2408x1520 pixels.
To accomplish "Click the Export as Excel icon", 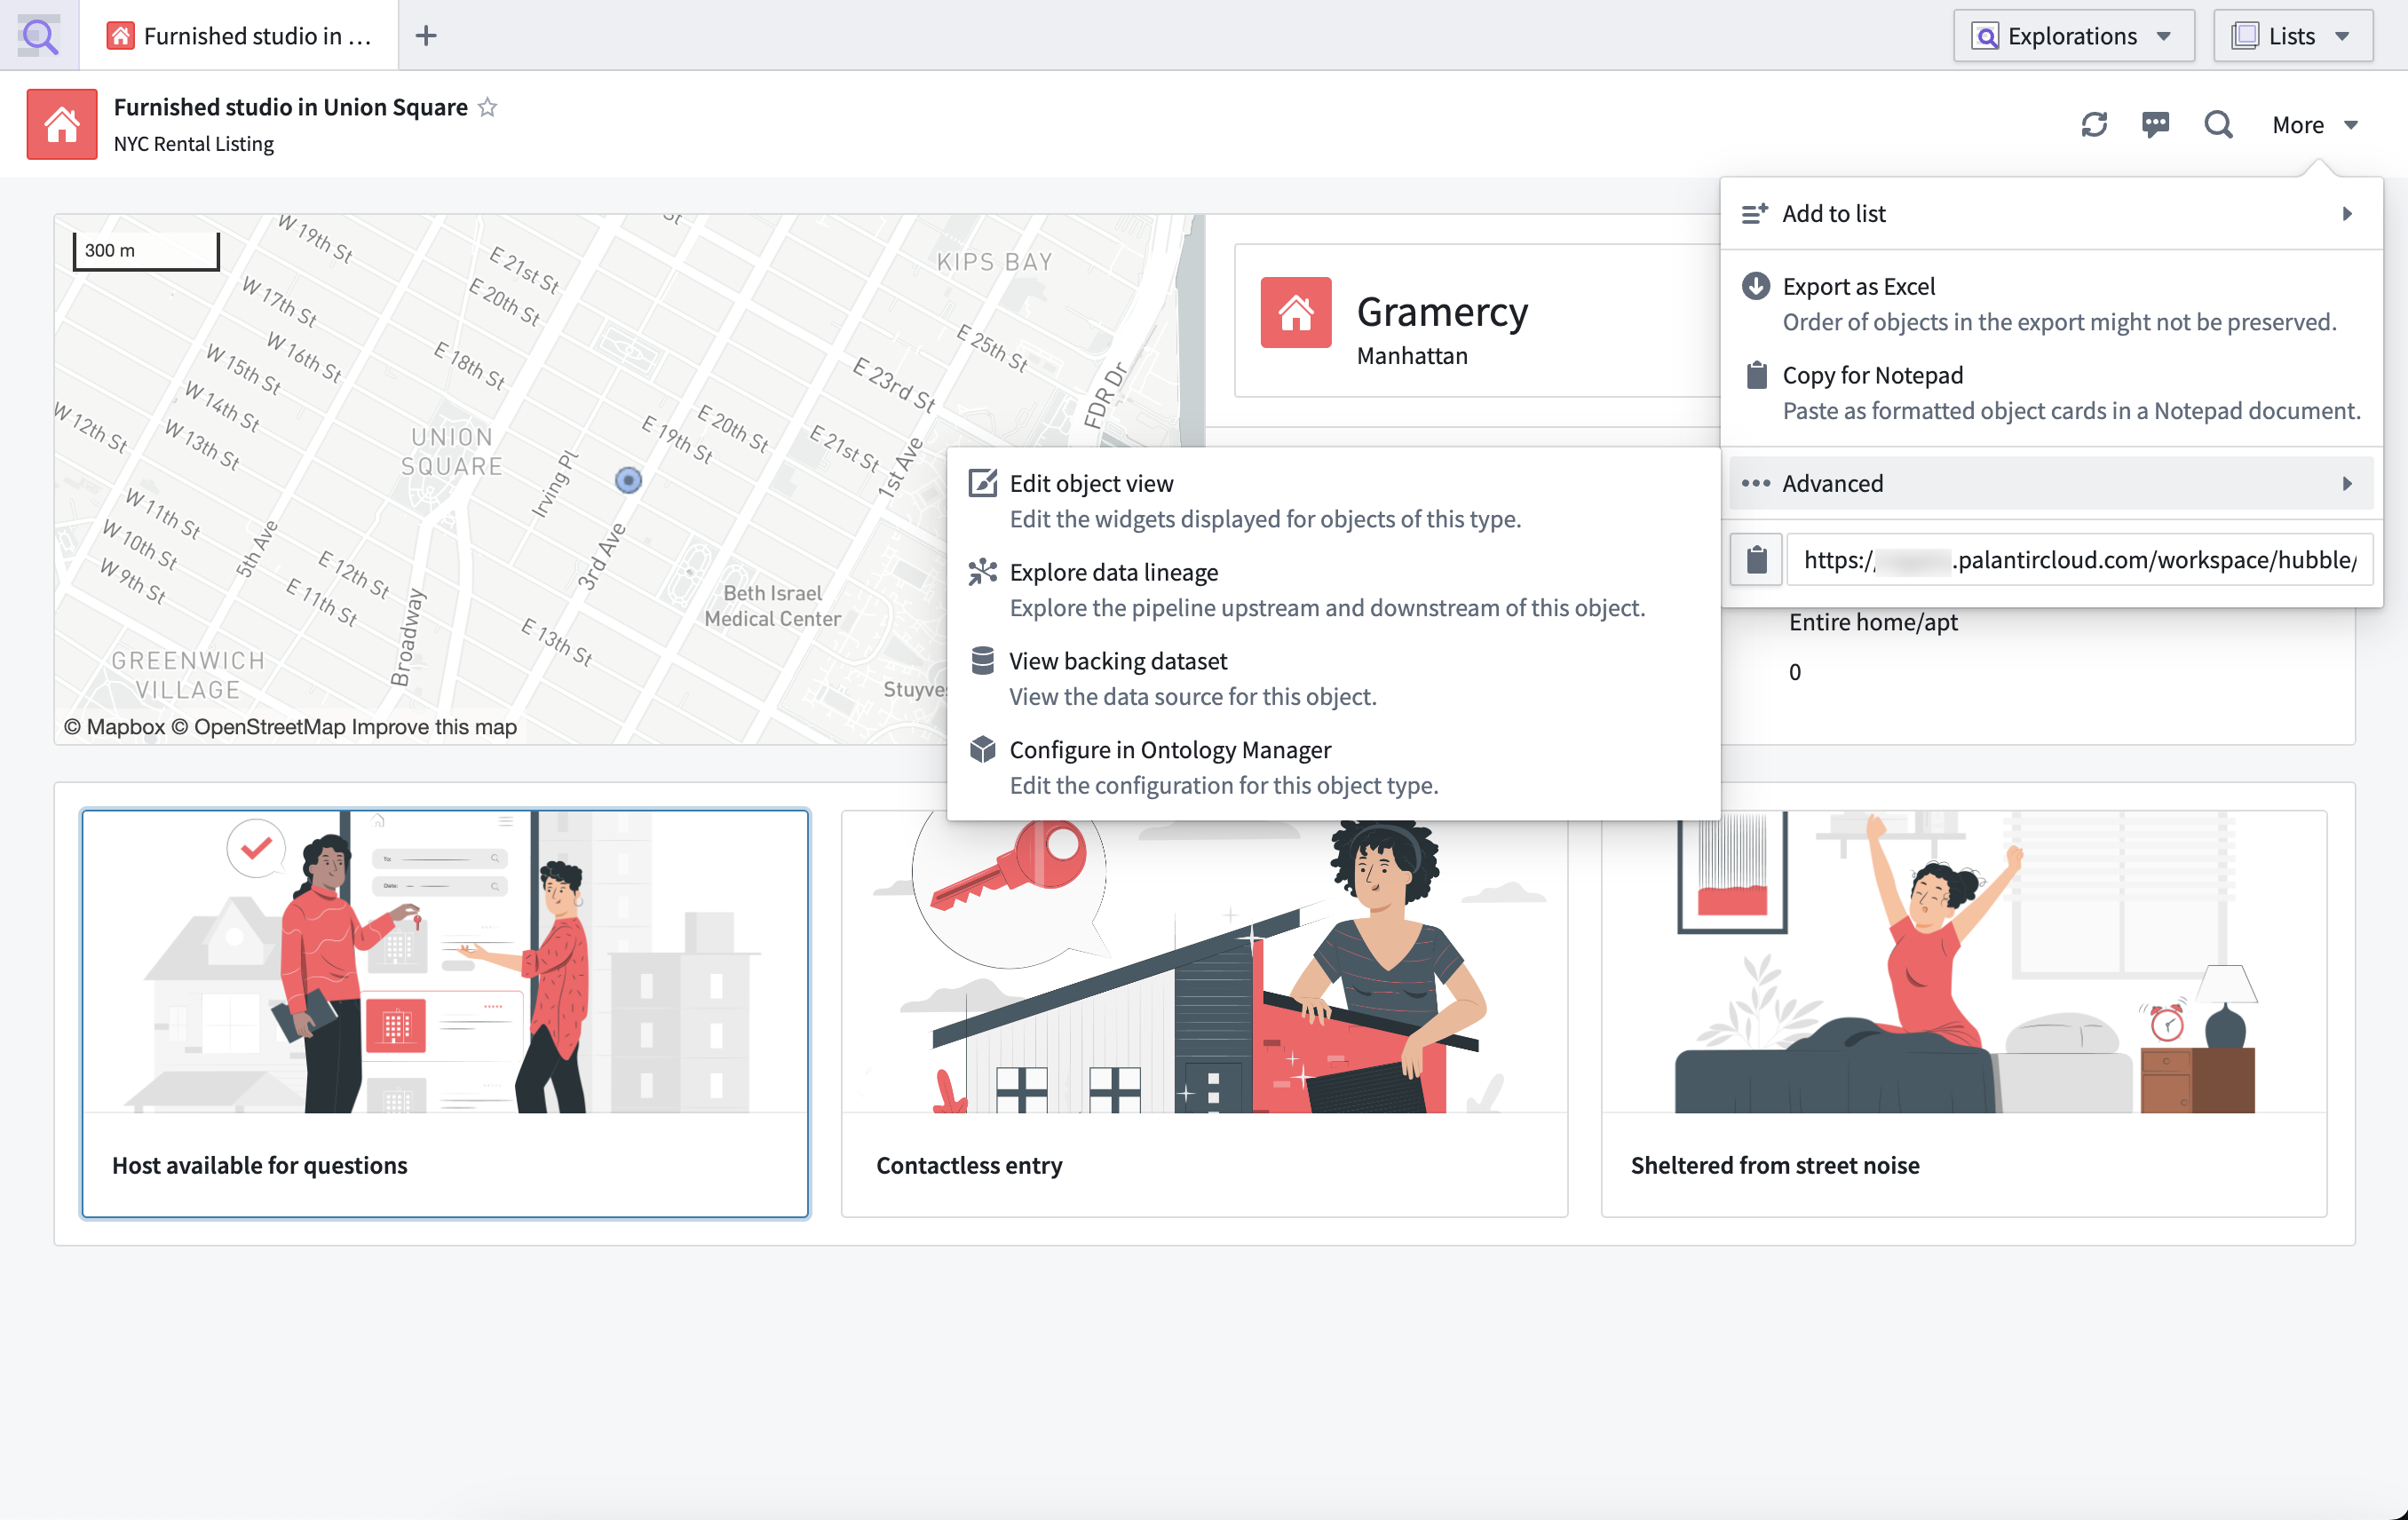I will click(x=1756, y=285).
